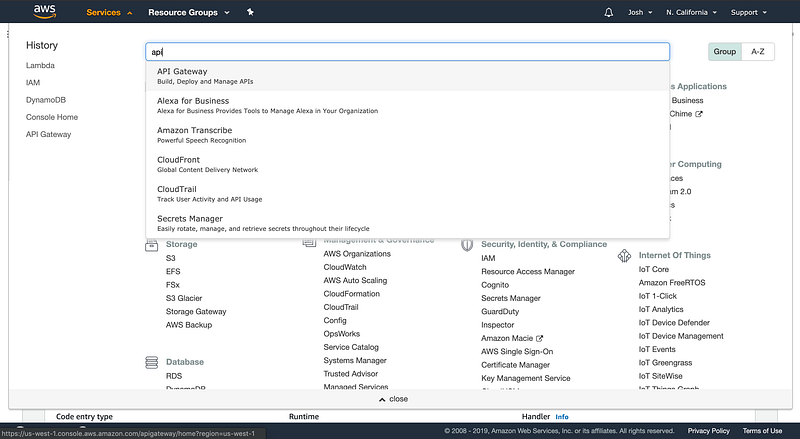Viewport: 800px width, 439px height.
Task: Open the Services dropdown menu
Action: tap(109, 13)
